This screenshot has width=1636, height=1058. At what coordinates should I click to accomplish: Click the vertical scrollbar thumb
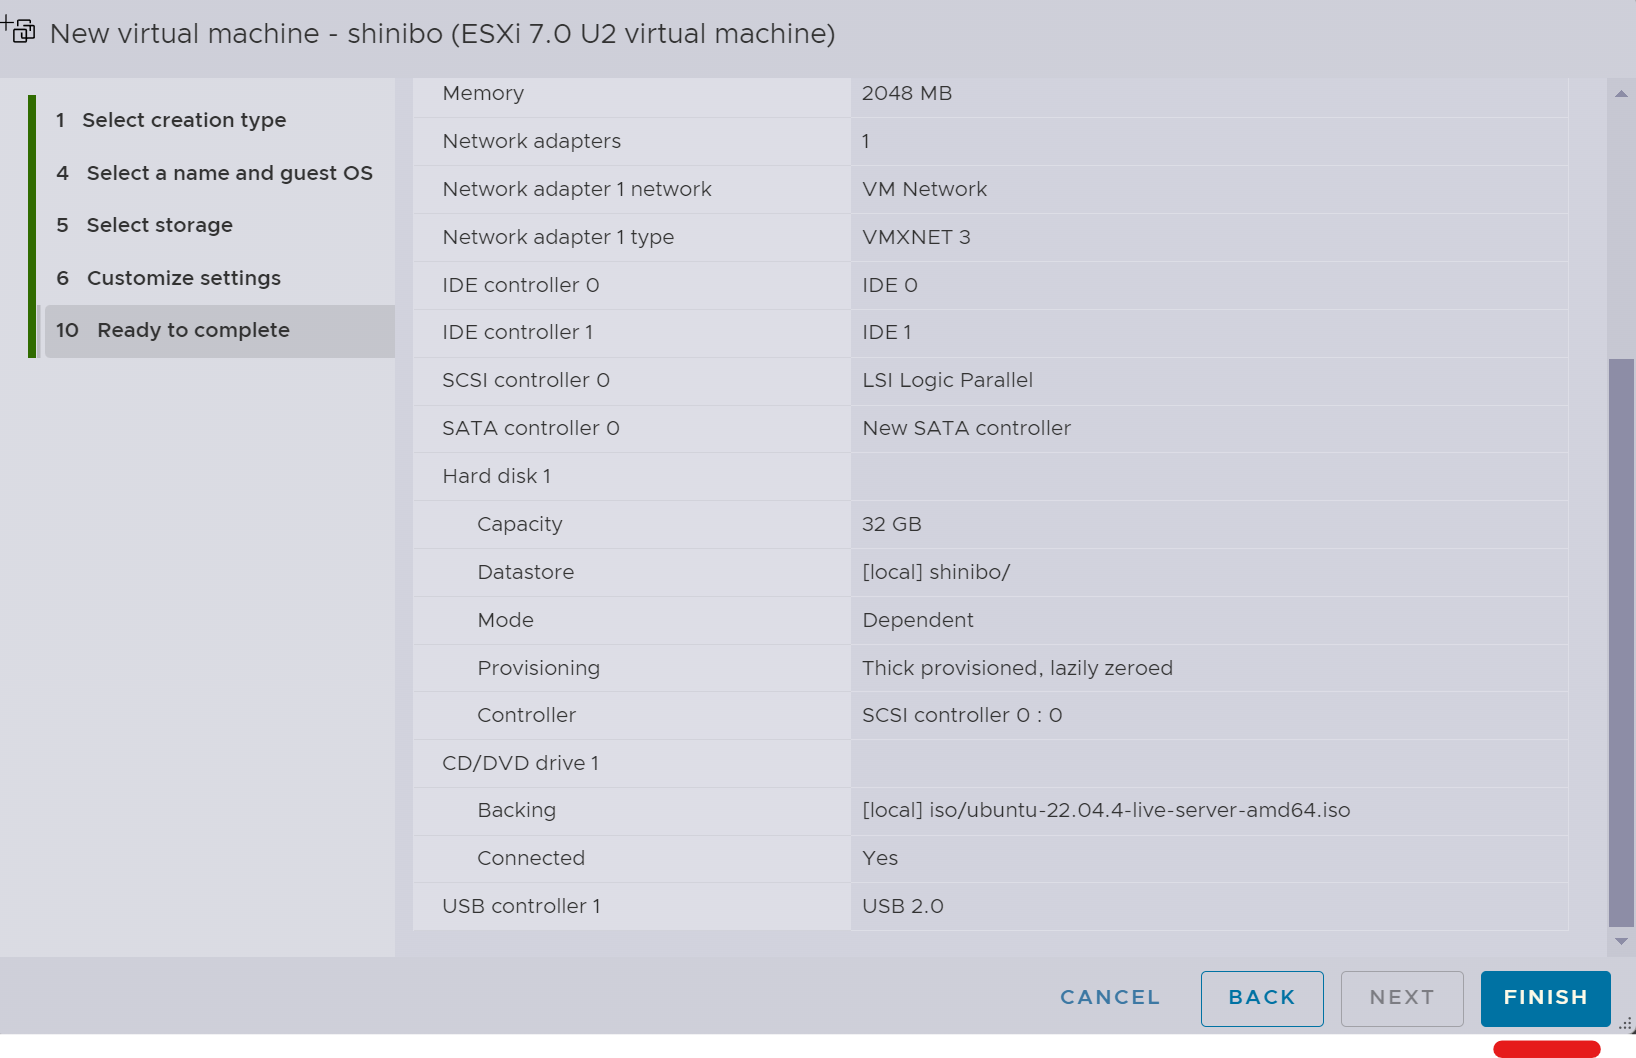point(1621,642)
